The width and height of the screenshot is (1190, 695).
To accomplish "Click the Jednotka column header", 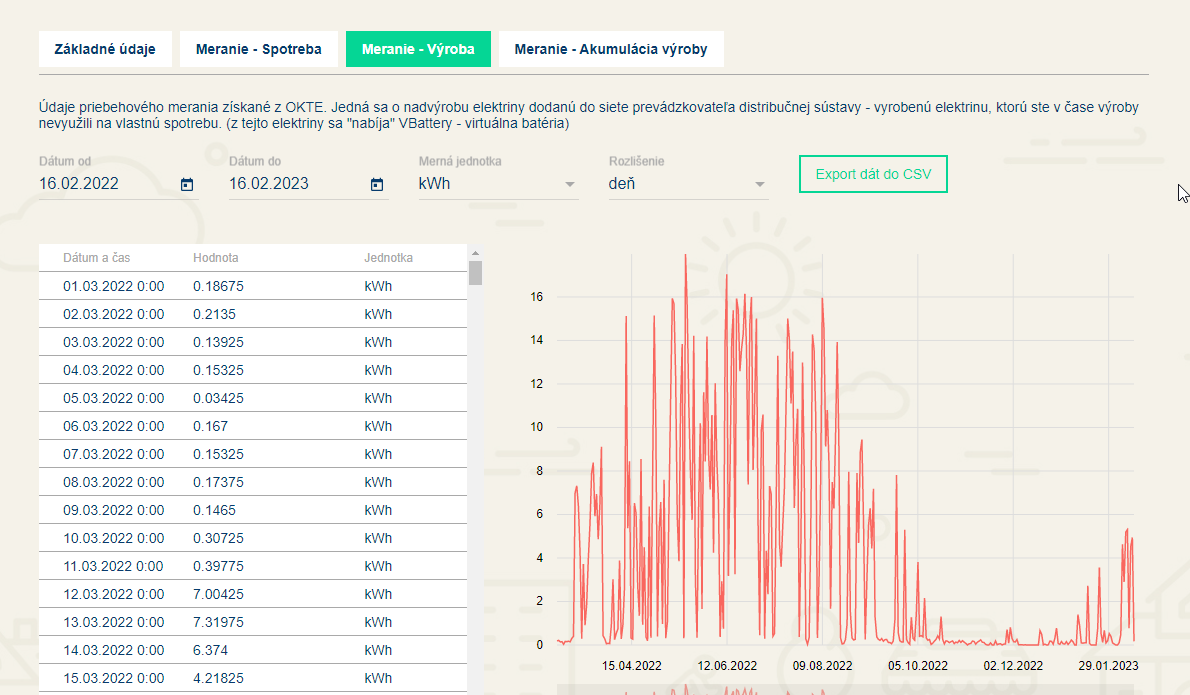I will tap(389, 258).
